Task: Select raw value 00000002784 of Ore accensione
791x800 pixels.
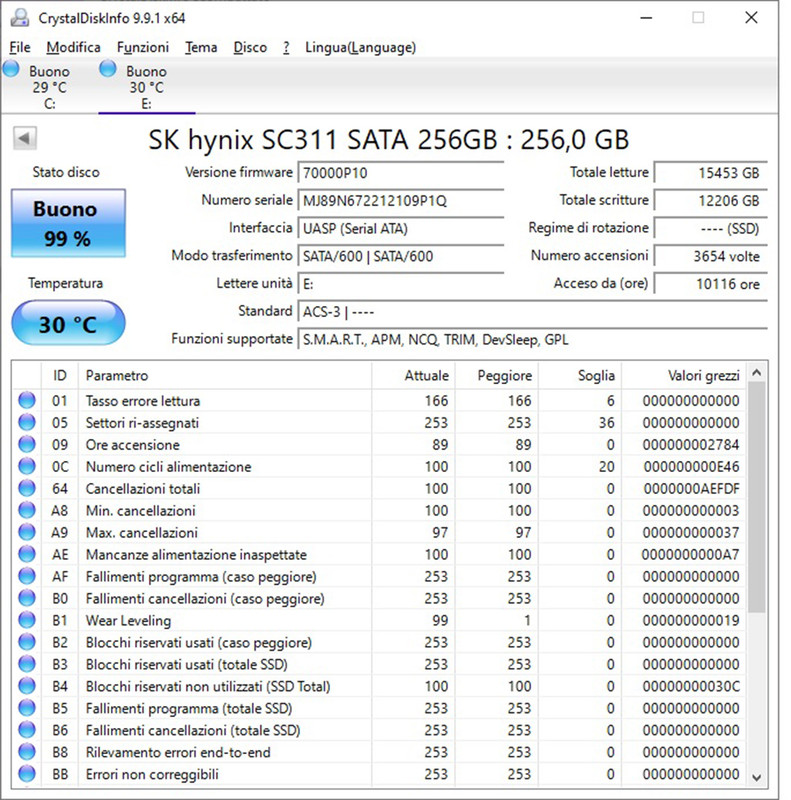Action: tap(691, 444)
